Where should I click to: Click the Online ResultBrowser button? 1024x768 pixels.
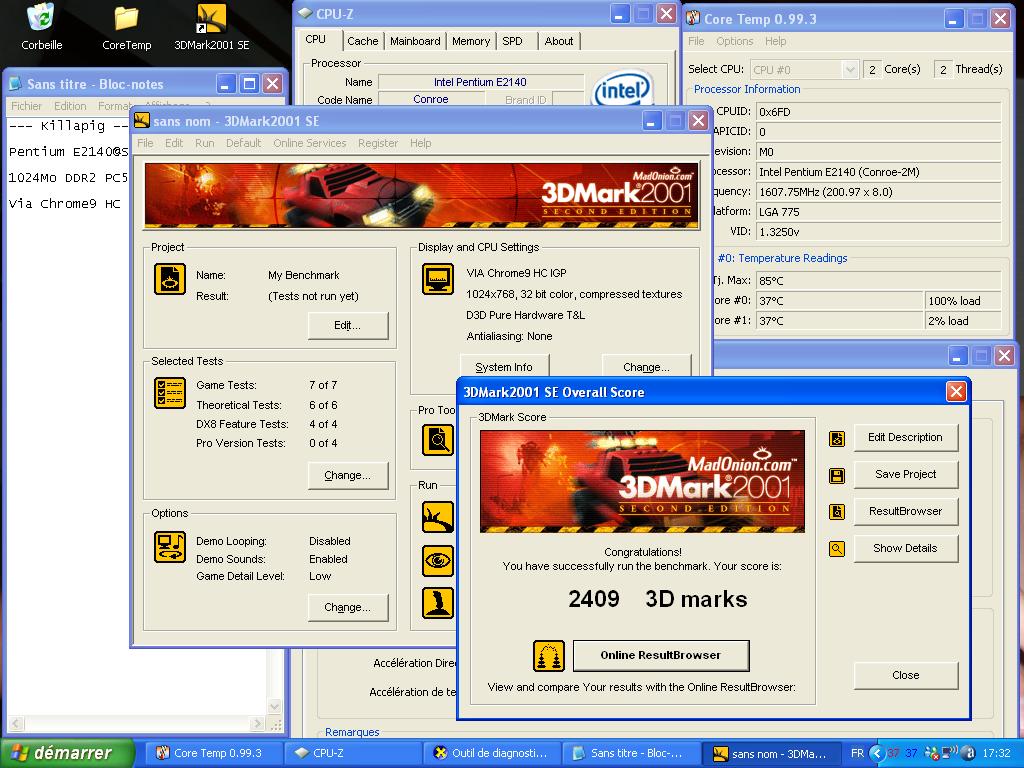pyautogui.click(x=661, y=655)
